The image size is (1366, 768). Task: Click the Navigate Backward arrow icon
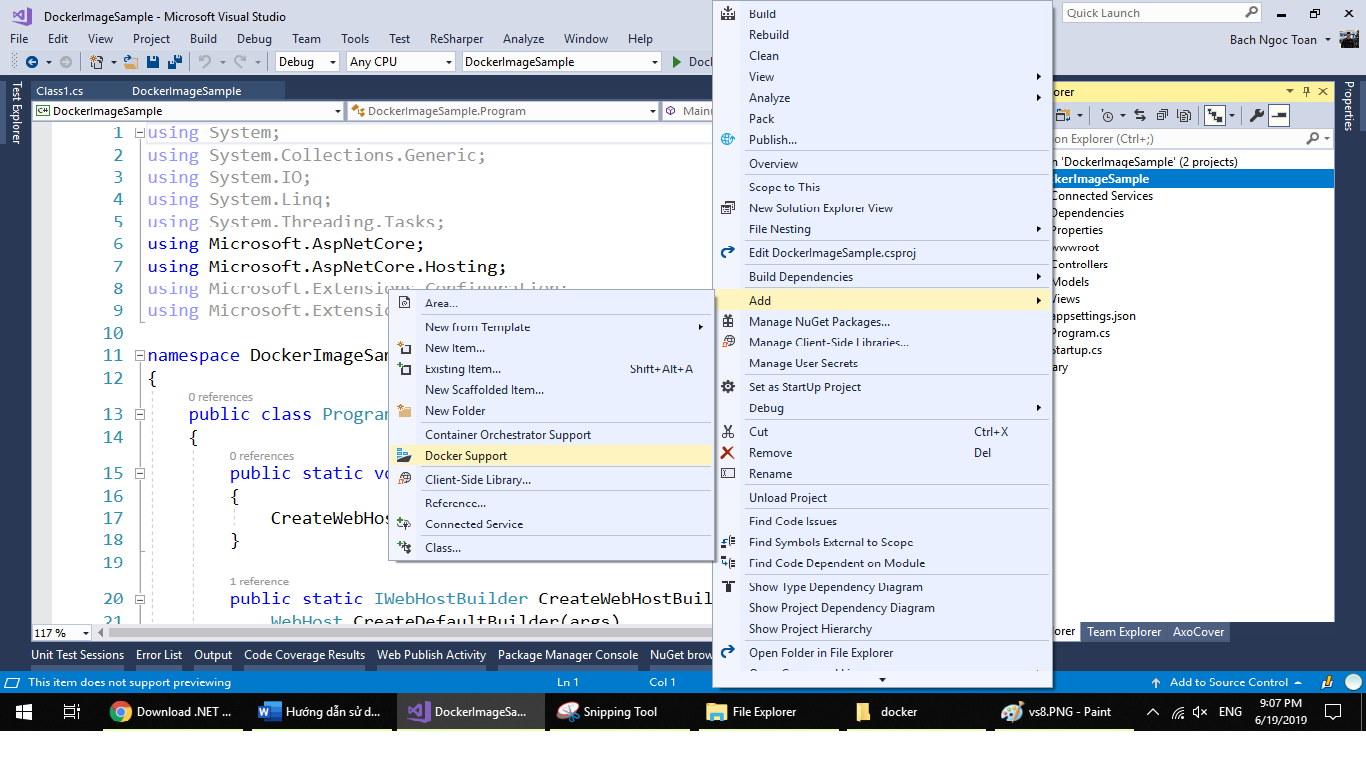click(x=31, y=62)
